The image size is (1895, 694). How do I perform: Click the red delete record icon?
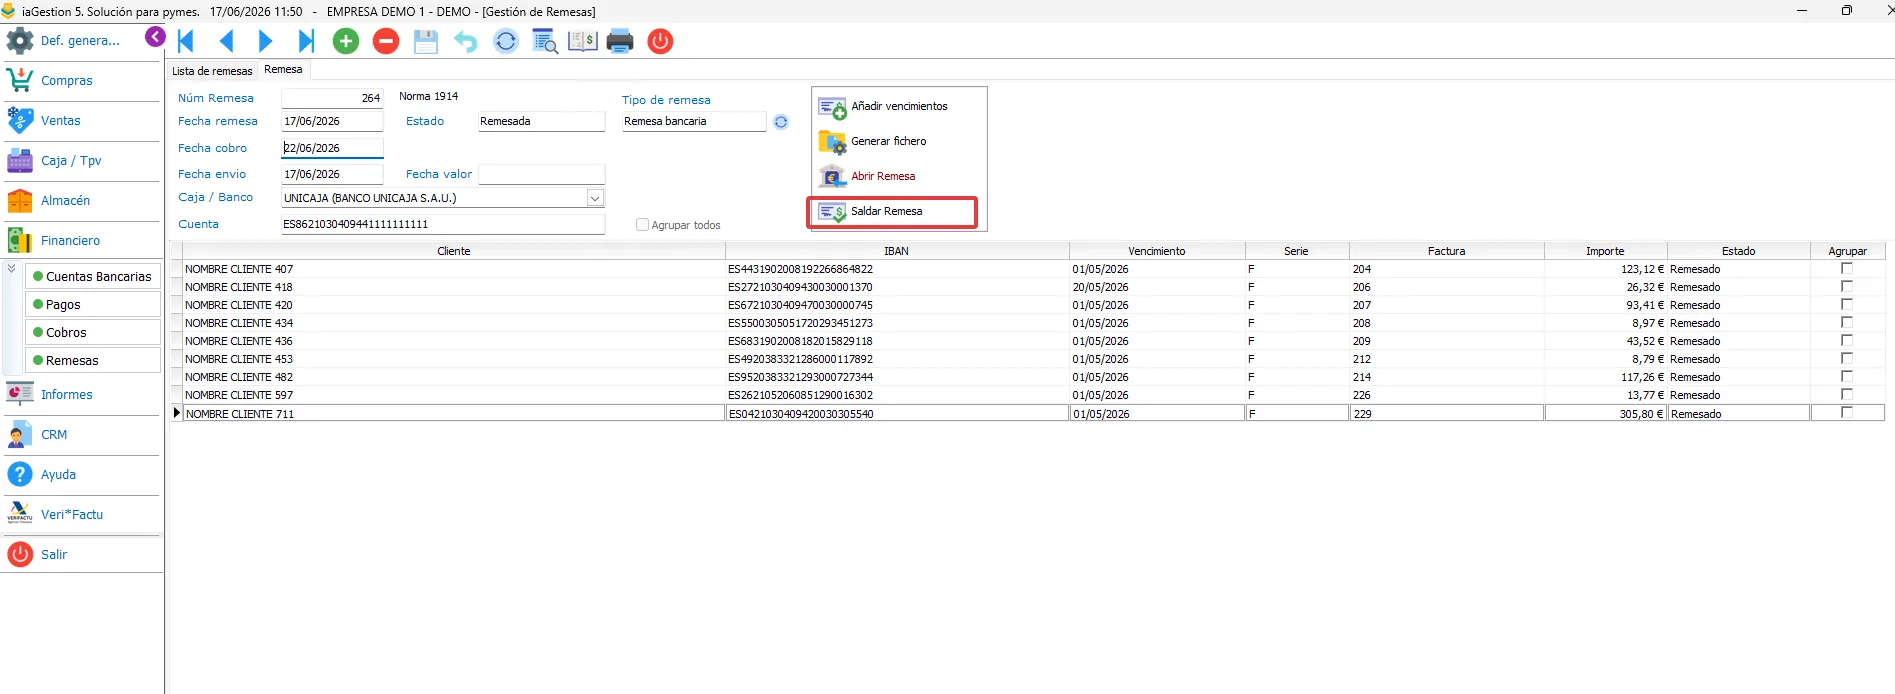coord(386,41)
